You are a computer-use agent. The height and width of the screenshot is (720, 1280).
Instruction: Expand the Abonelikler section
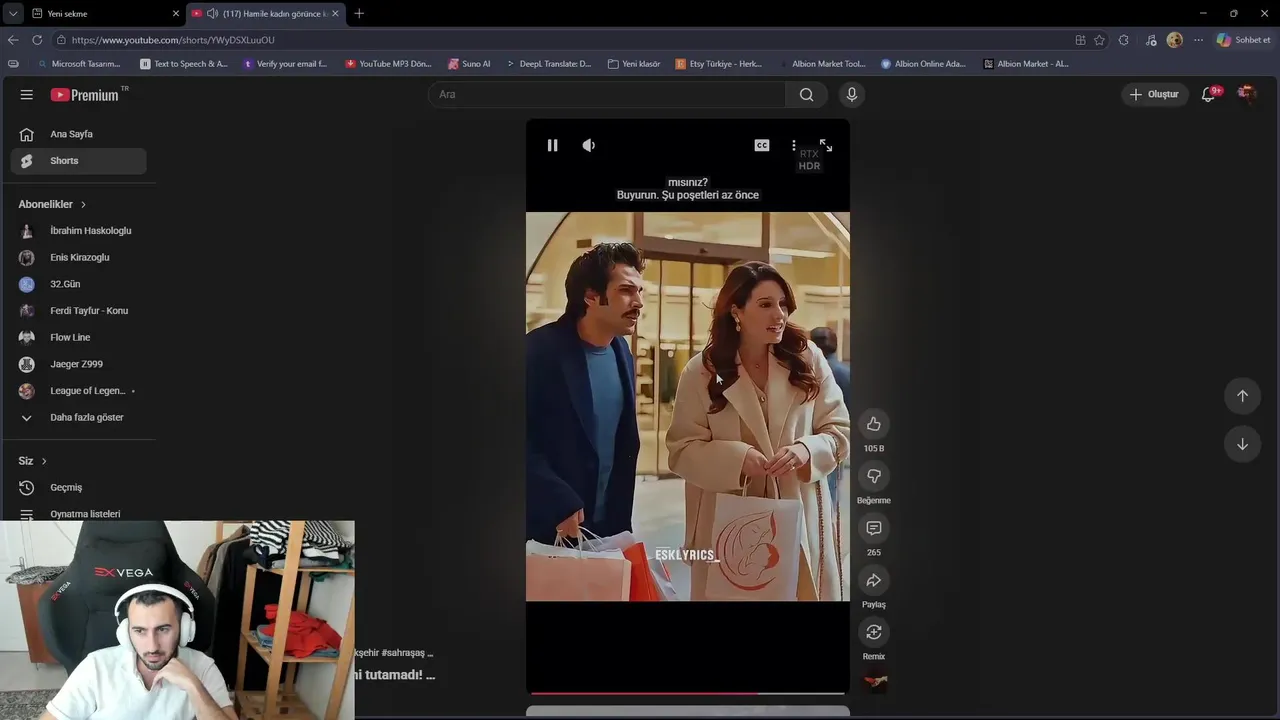coord(52,204)
